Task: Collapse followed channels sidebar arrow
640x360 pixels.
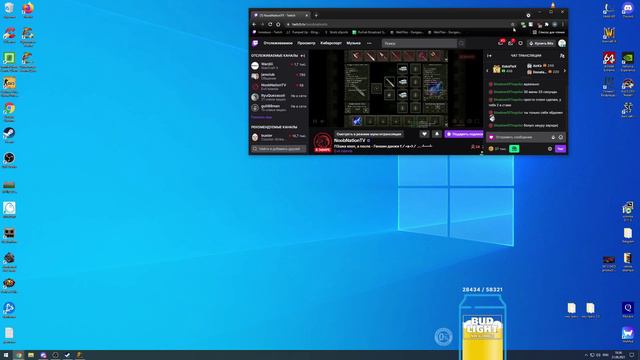Action: (x=303, y=56)
